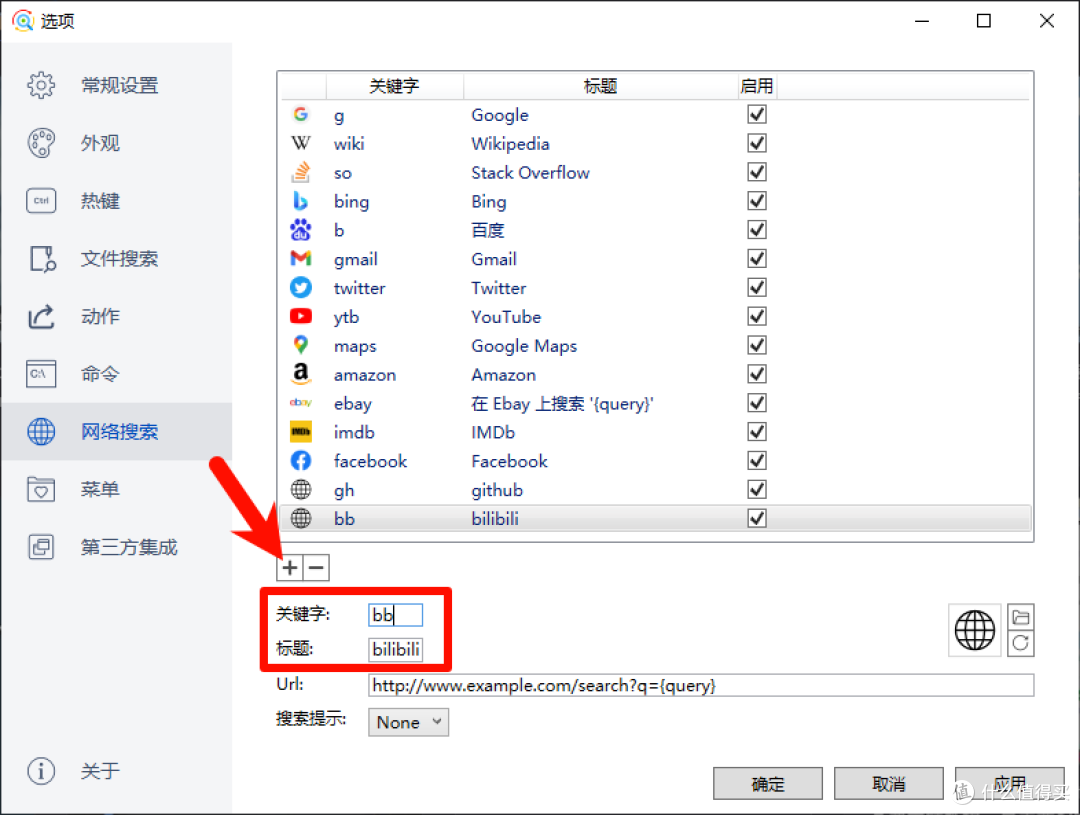Viewport: 1080px width, 815px height.
Task: Reset icon with the refresh button
Action: (1021, 643)
